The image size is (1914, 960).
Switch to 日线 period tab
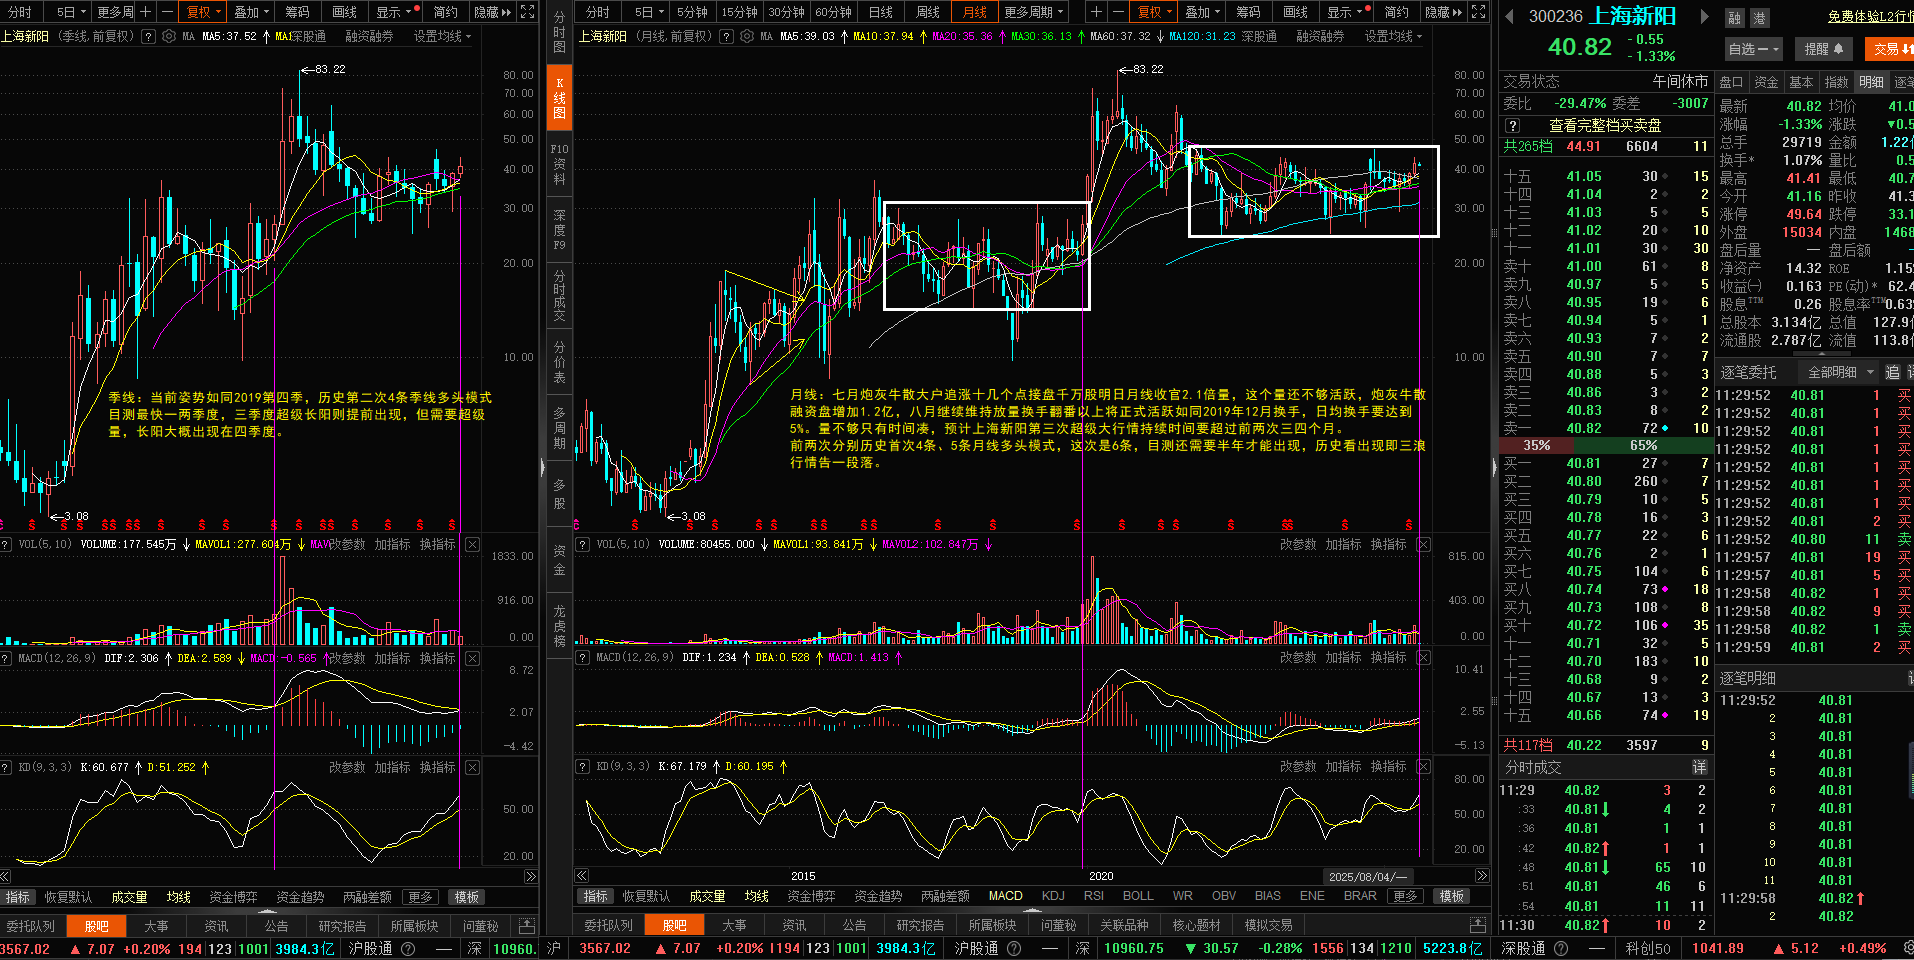pyautogui.click(x=881, y=12)
